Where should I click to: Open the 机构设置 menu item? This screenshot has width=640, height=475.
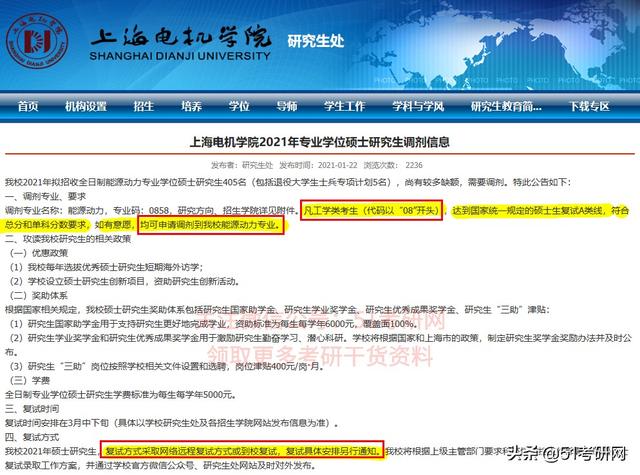pyautogui.click(x=86, y=107)
